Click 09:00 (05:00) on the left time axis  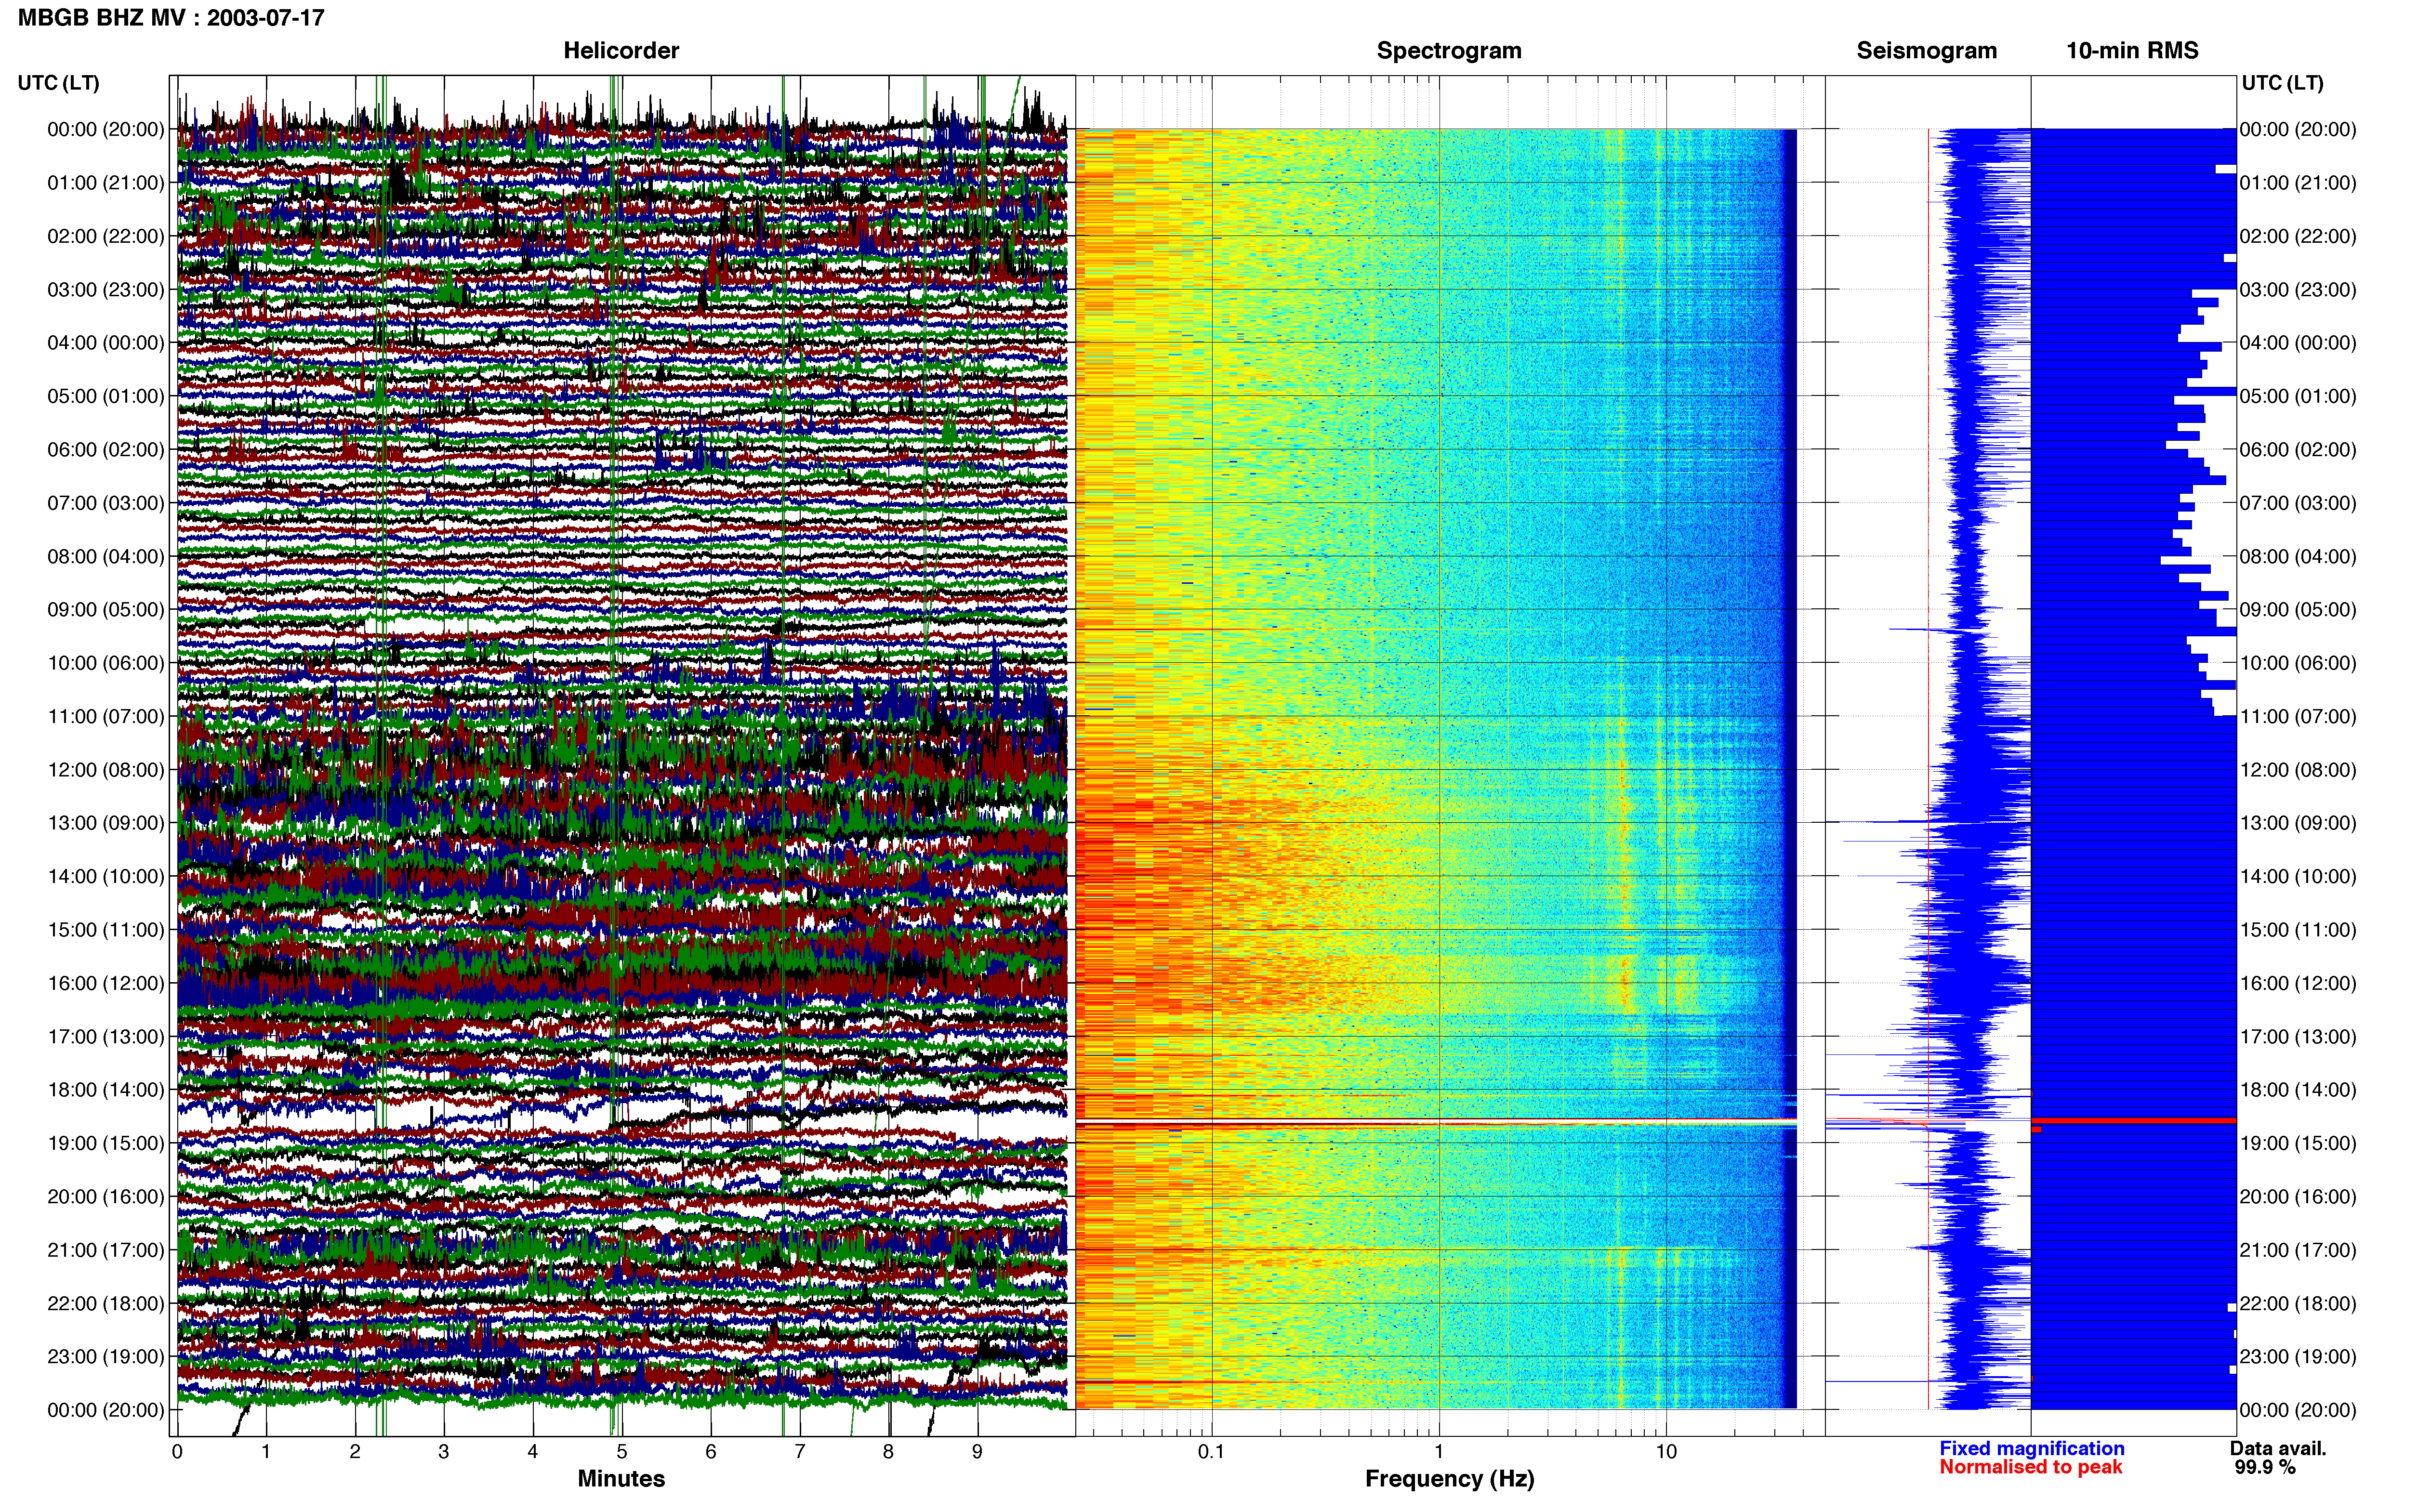point(106,609)
